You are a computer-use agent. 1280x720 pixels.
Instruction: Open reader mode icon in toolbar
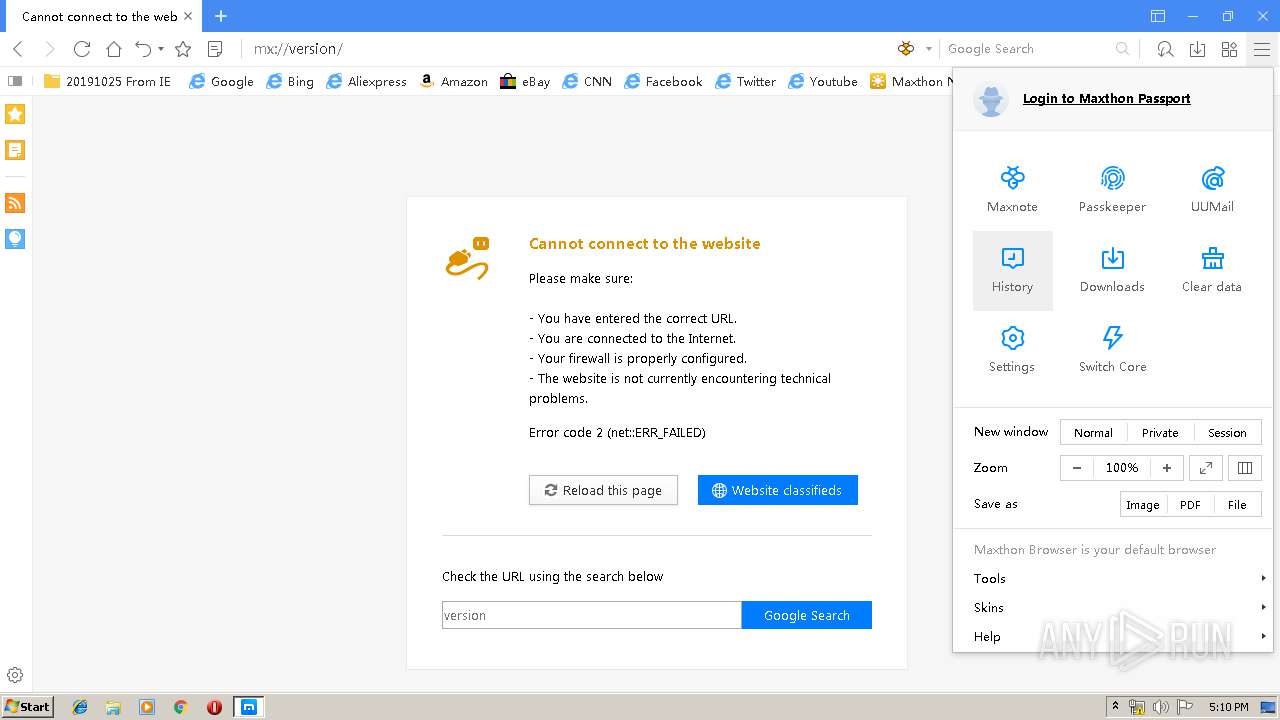point(214,48)
